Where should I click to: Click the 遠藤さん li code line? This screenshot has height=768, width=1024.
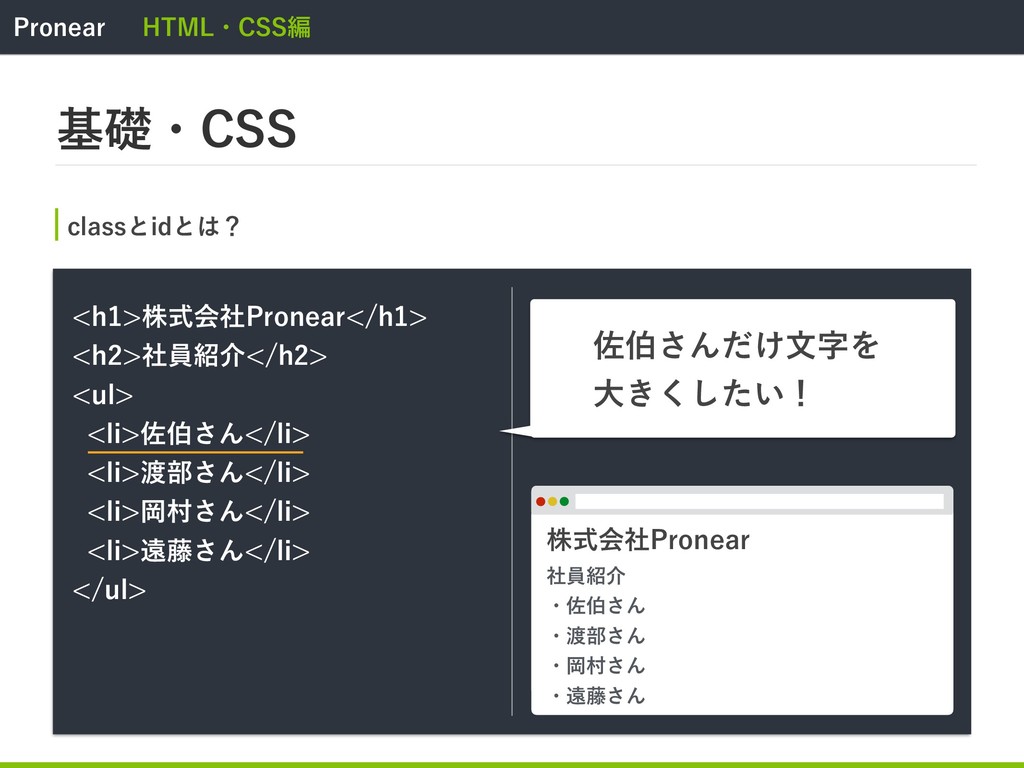point(199,551)
